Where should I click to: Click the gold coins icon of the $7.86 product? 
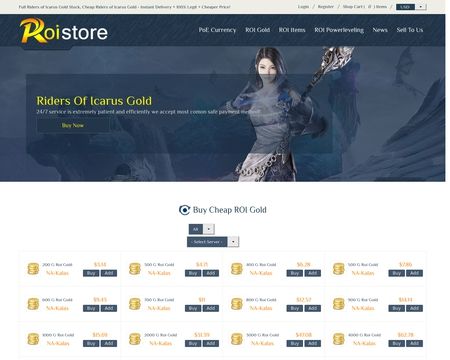pos(339,269)
